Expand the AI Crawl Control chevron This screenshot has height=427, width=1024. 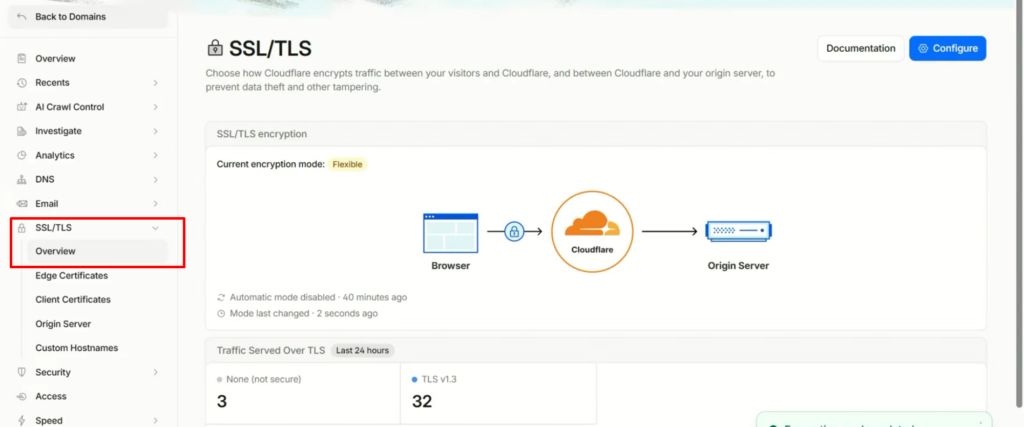[155, 107]
